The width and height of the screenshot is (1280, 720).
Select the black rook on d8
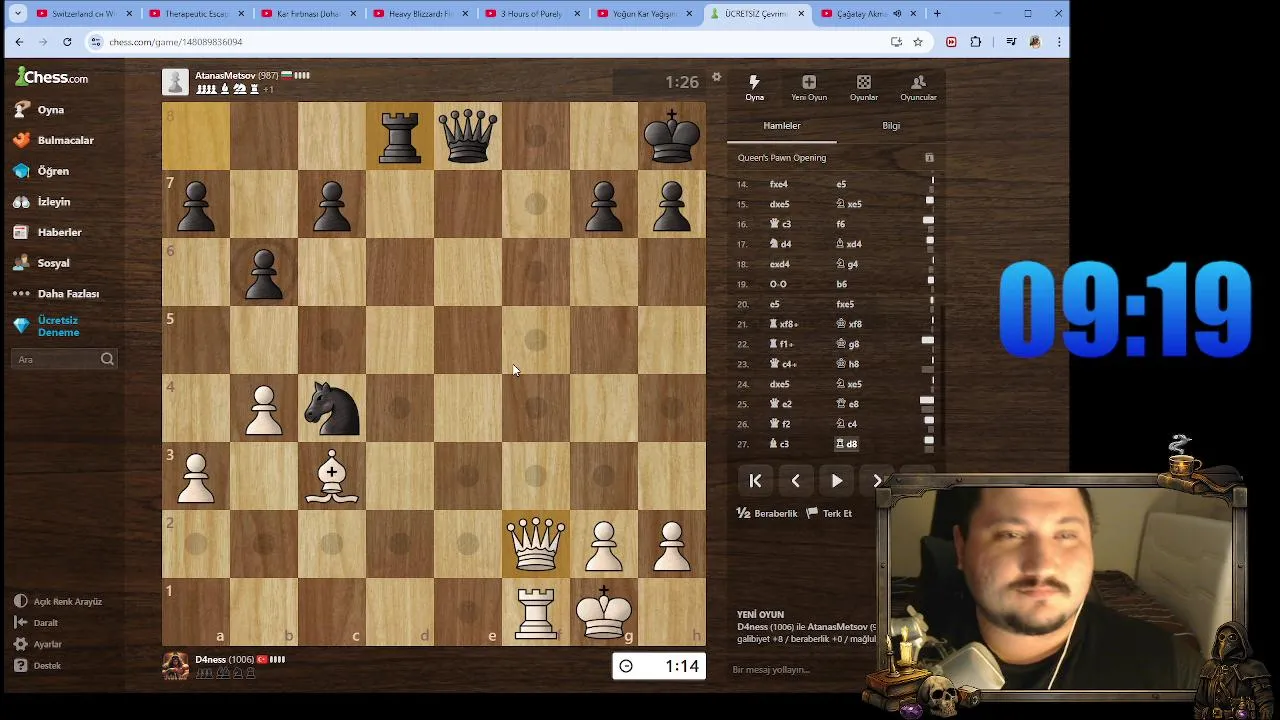pyautogui.click(x=400, y=136)
